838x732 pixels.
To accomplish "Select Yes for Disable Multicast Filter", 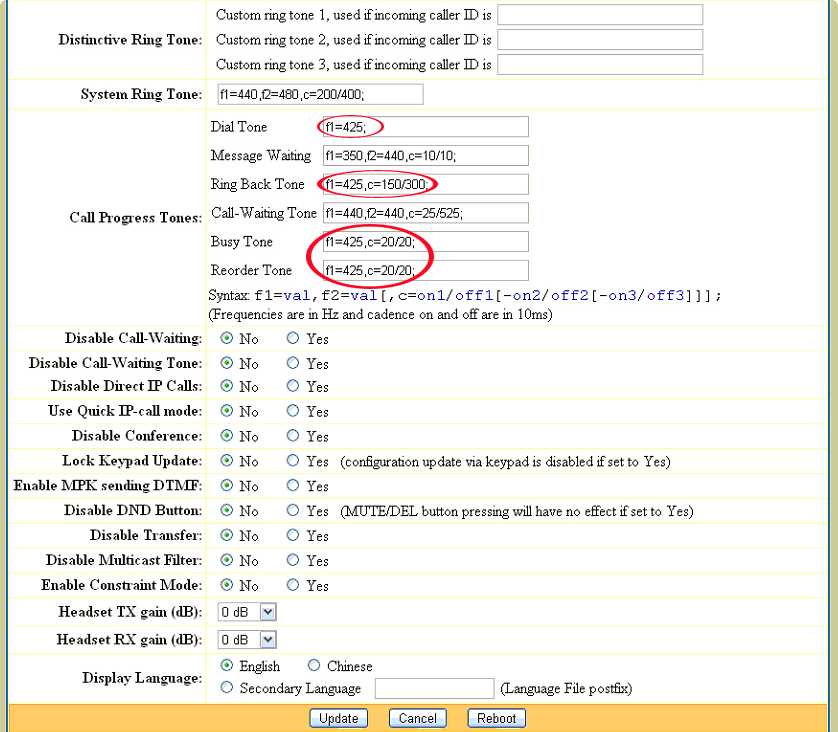I will (292, 560).
